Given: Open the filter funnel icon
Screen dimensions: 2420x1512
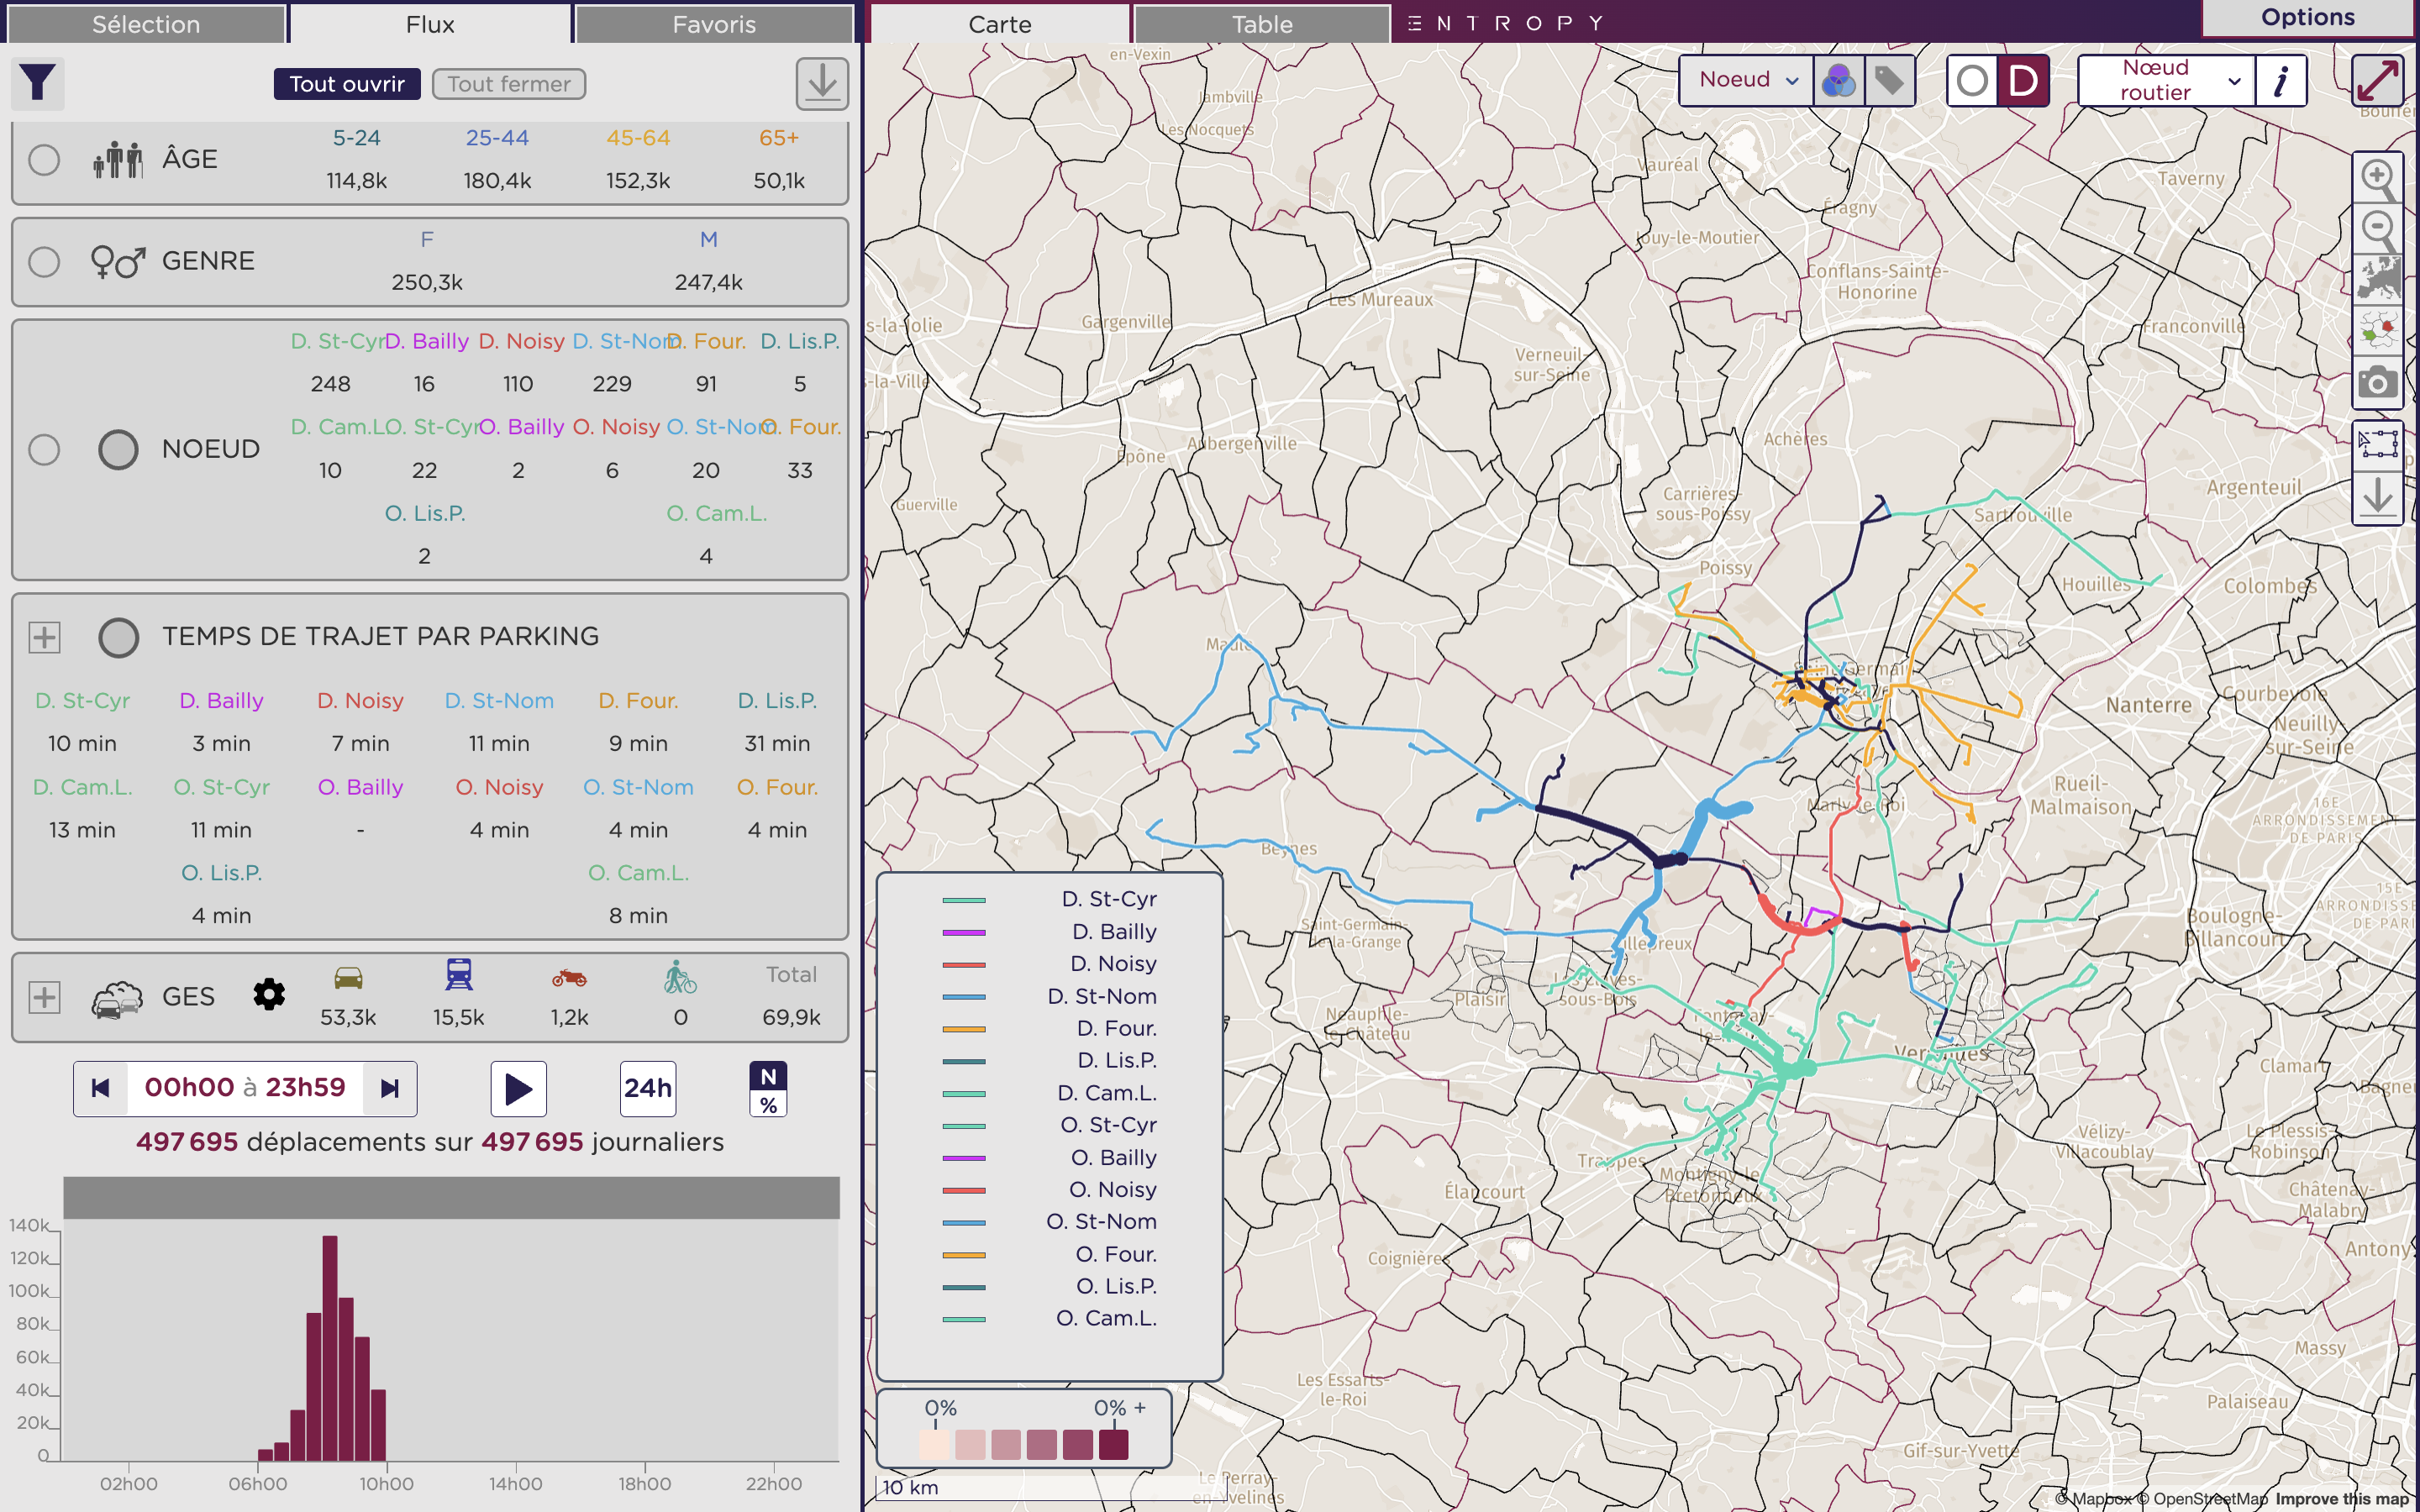Looking at the screenshot, I should point(38,83).
